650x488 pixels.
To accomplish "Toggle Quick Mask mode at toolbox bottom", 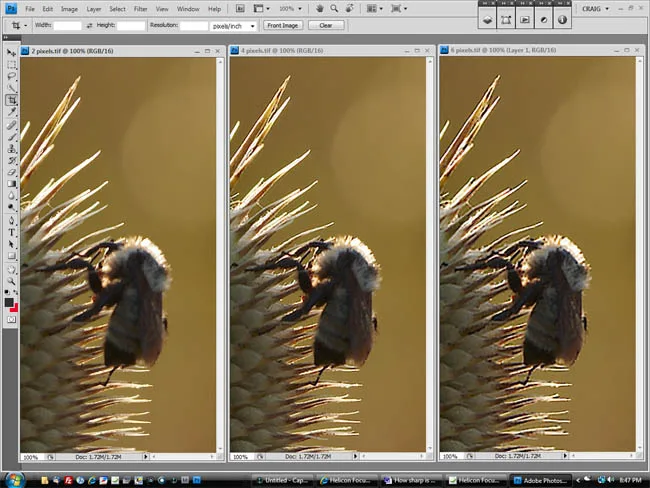I will [x=11, y=318].
